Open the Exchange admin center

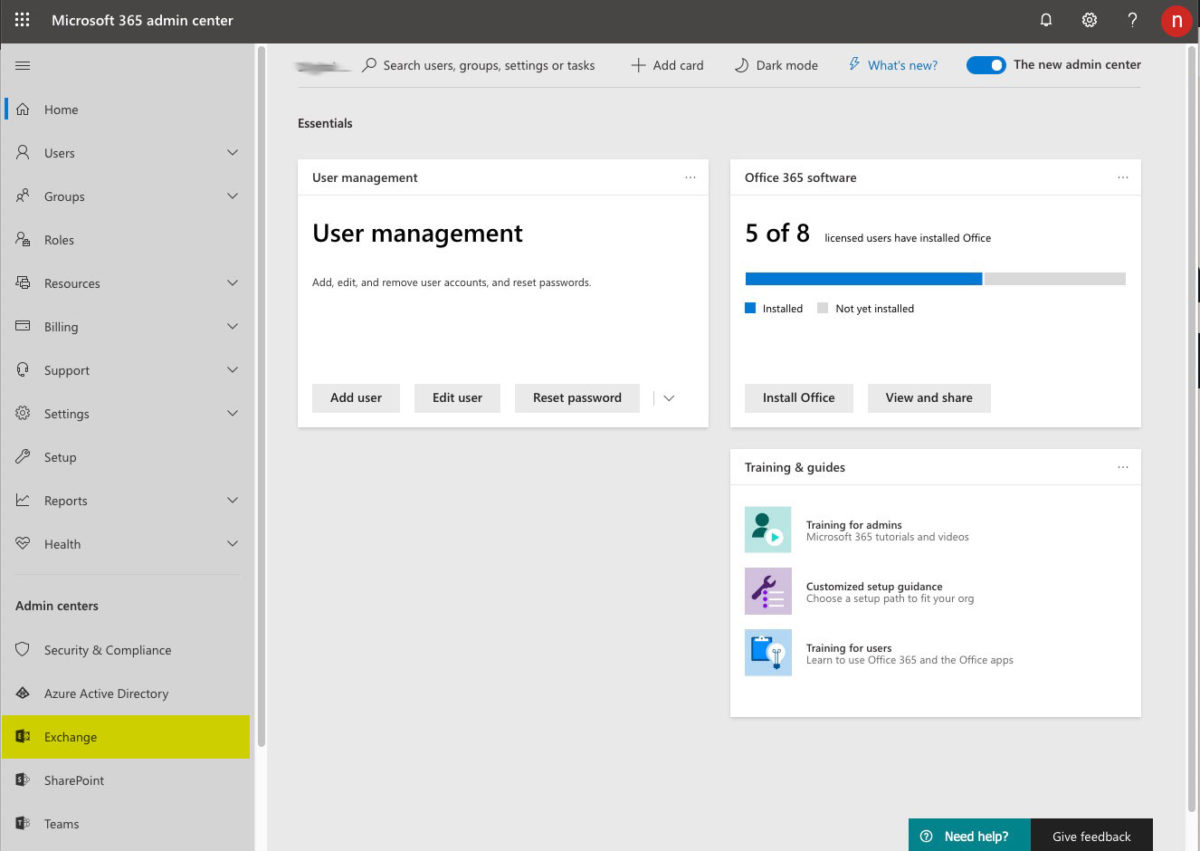pyautogui.click(x=70, y=737)
